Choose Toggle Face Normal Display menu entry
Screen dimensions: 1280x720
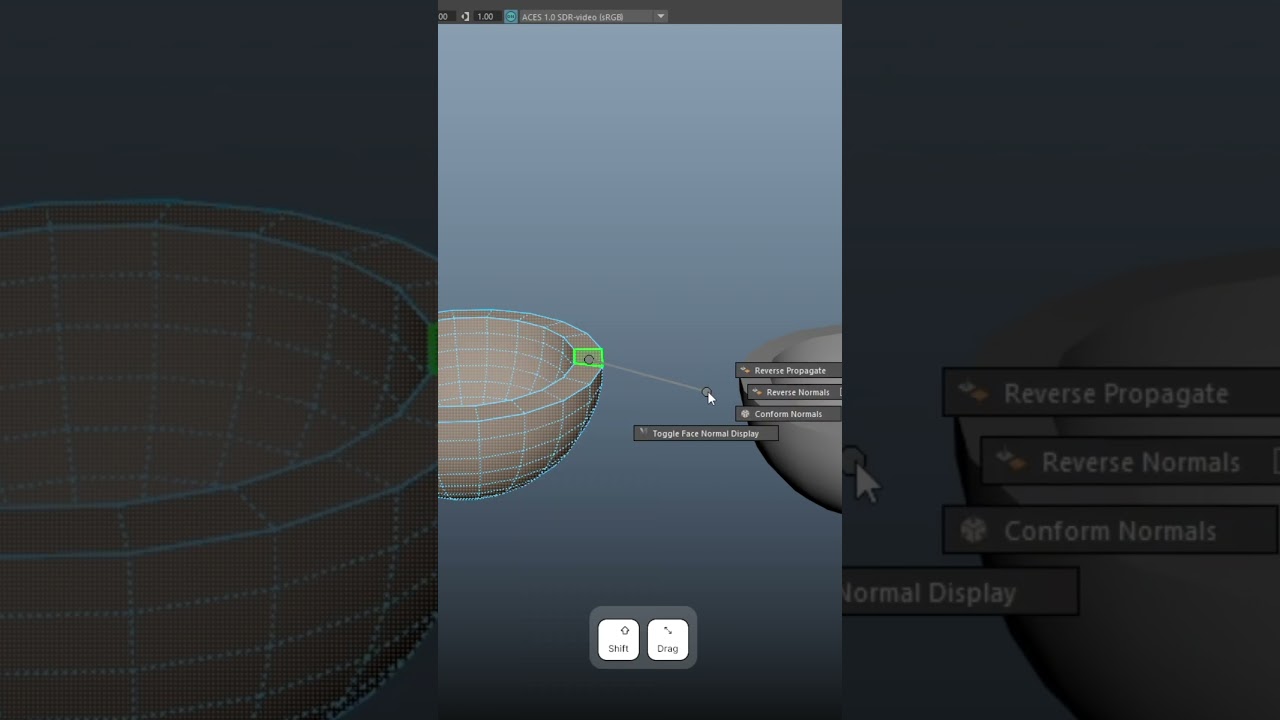(705, 433)
